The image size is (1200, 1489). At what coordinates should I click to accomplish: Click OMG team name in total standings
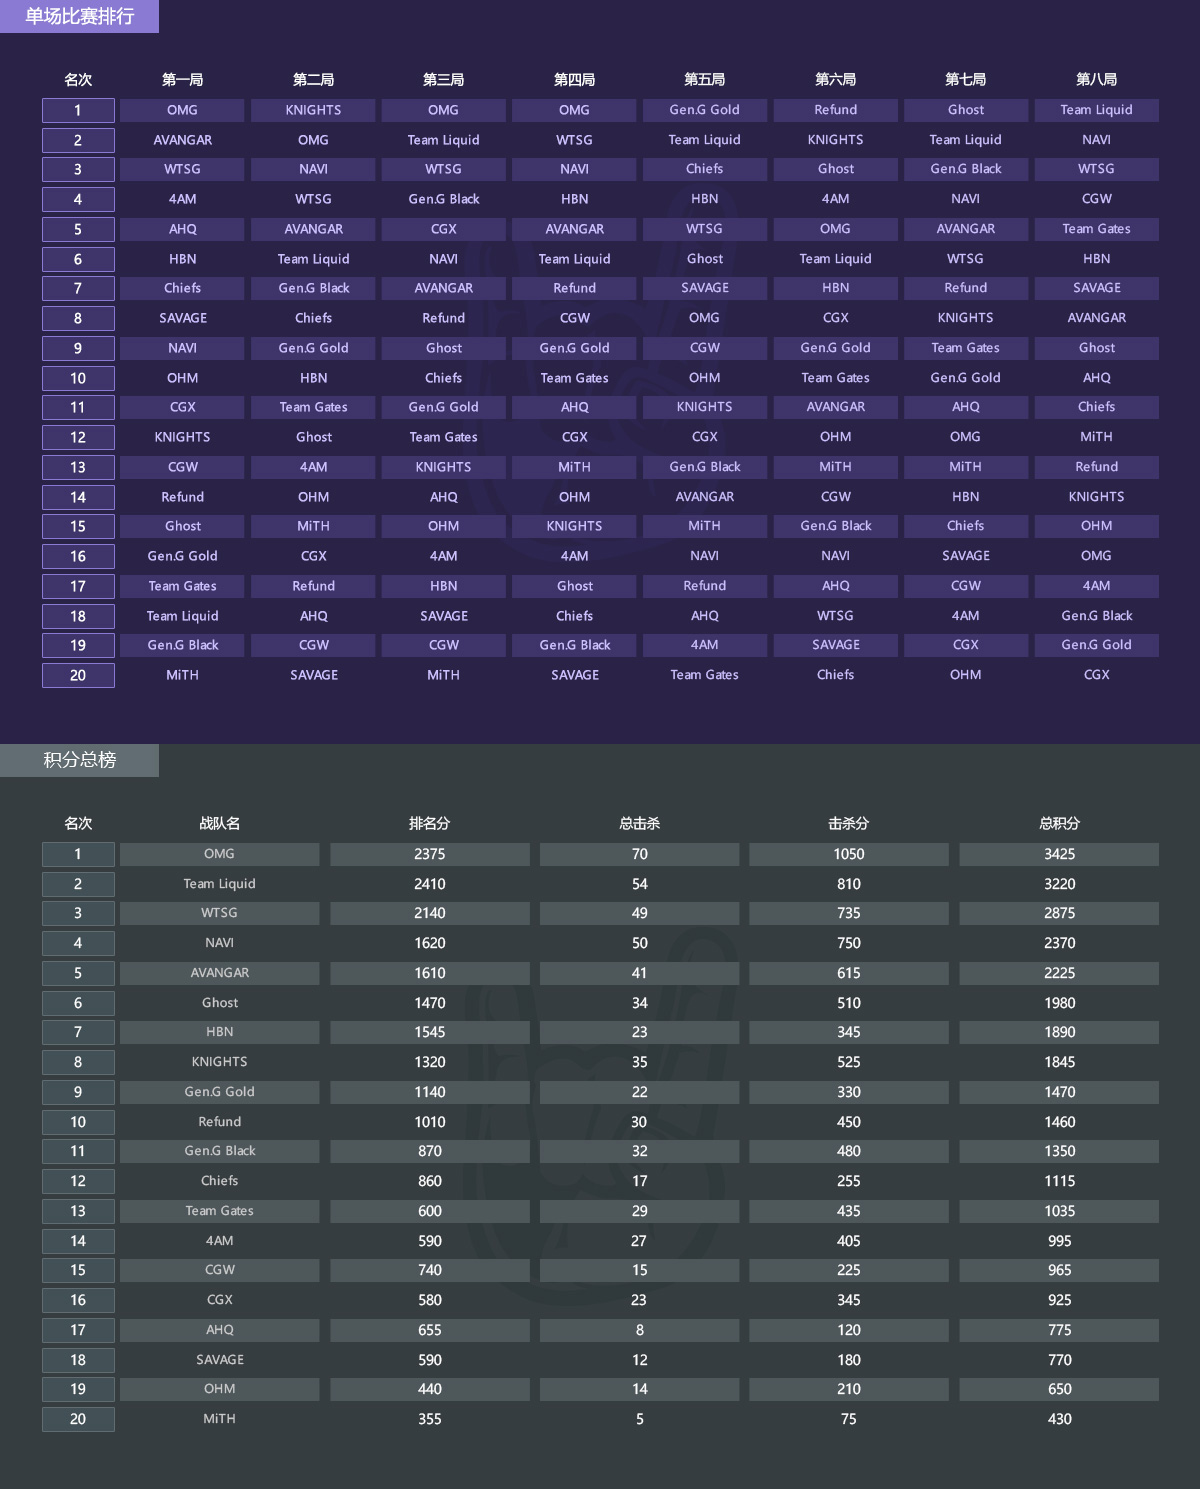point(219,854)
